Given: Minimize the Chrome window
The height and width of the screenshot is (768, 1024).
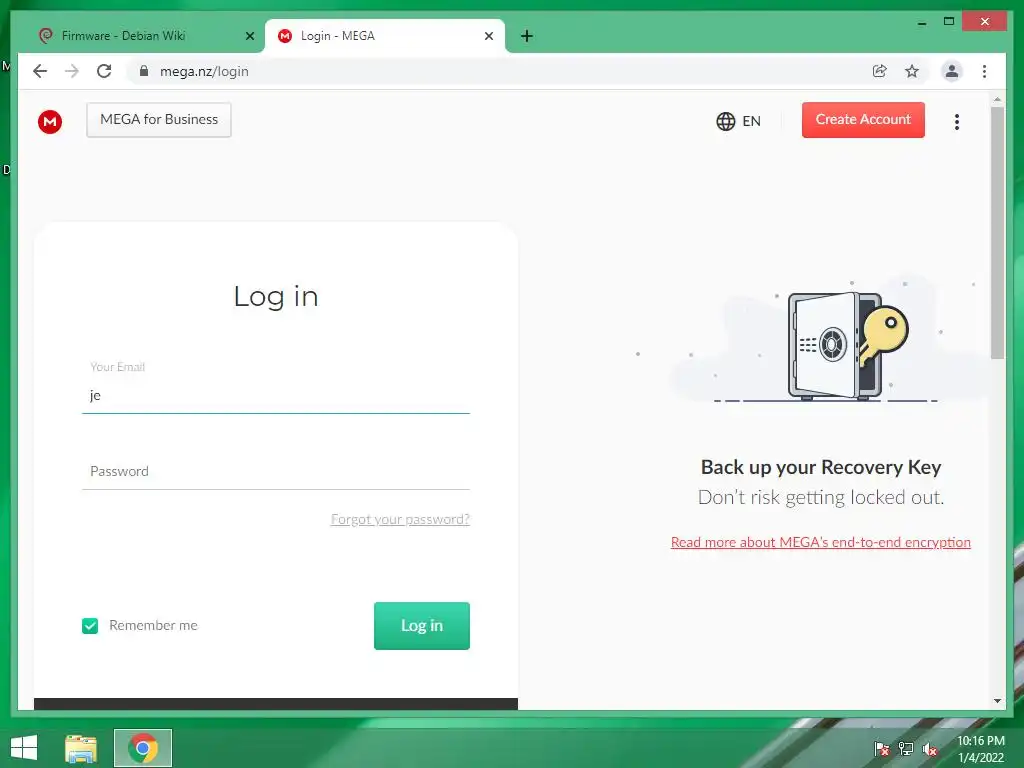Looking at the screenshot, I should pyautogui.click(x=921, y=22).
